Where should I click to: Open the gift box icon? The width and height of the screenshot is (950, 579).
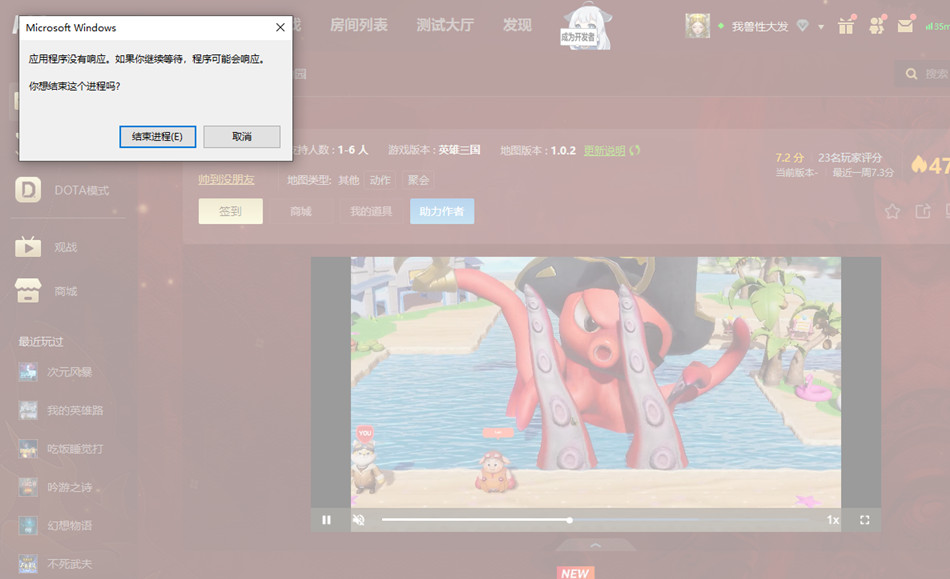pyautogui.click(x=846, y=26)
